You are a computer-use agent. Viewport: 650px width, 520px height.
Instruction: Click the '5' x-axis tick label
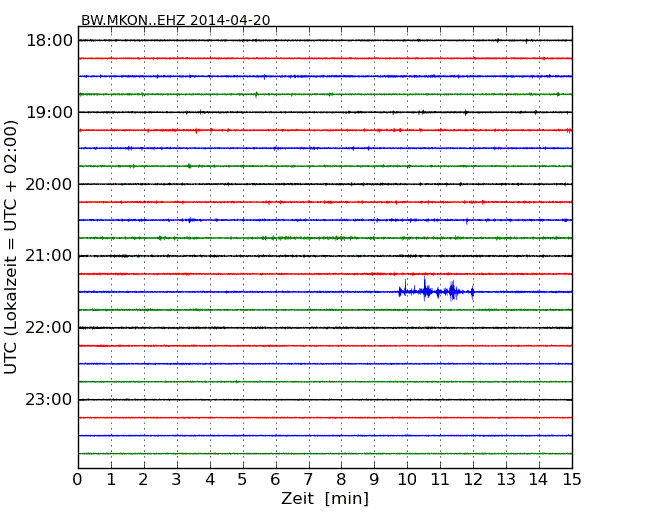(x=242, y=479)
